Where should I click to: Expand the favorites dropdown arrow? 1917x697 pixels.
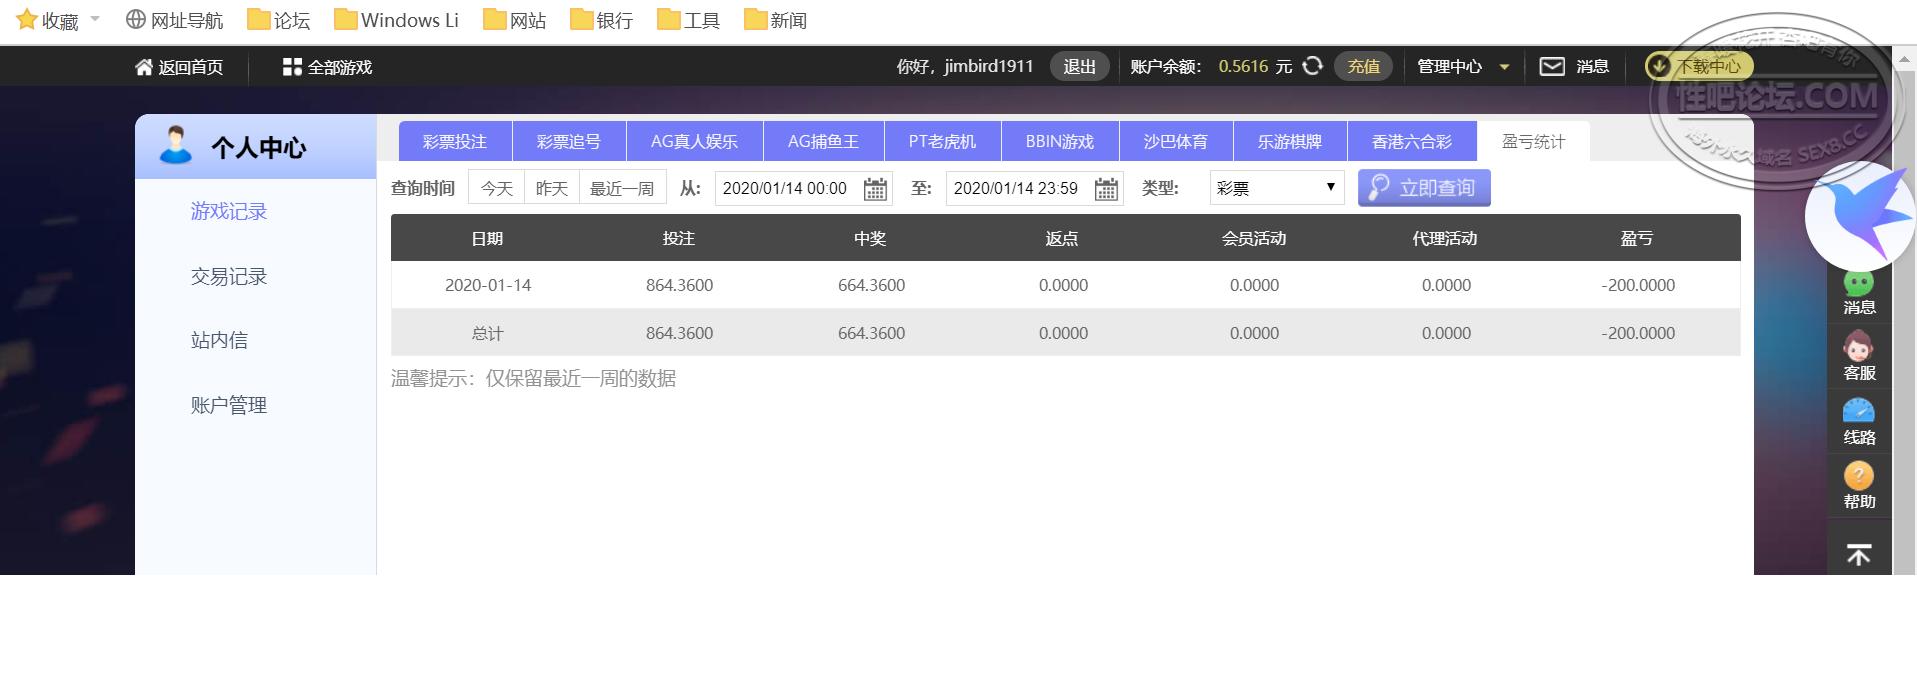(95, 19)
